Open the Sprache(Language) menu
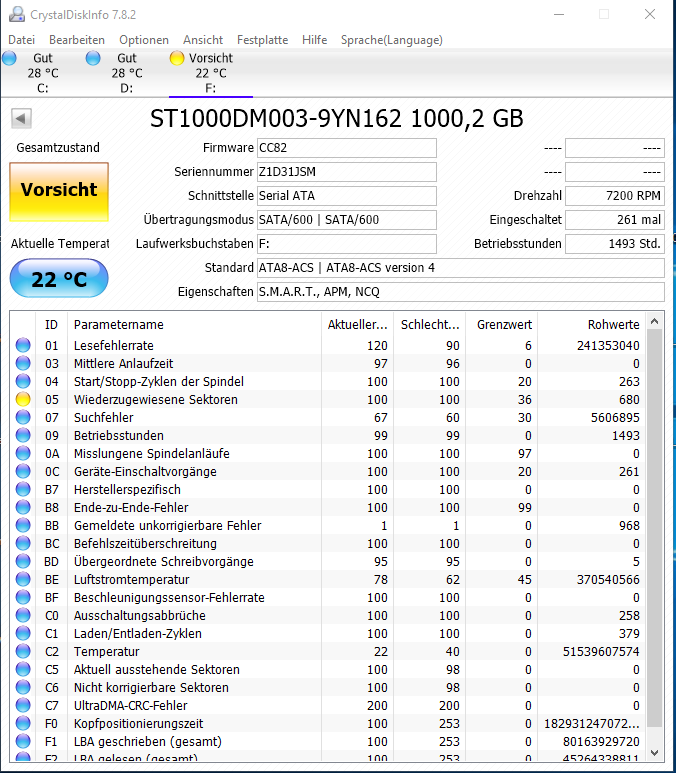 point(391,39)
